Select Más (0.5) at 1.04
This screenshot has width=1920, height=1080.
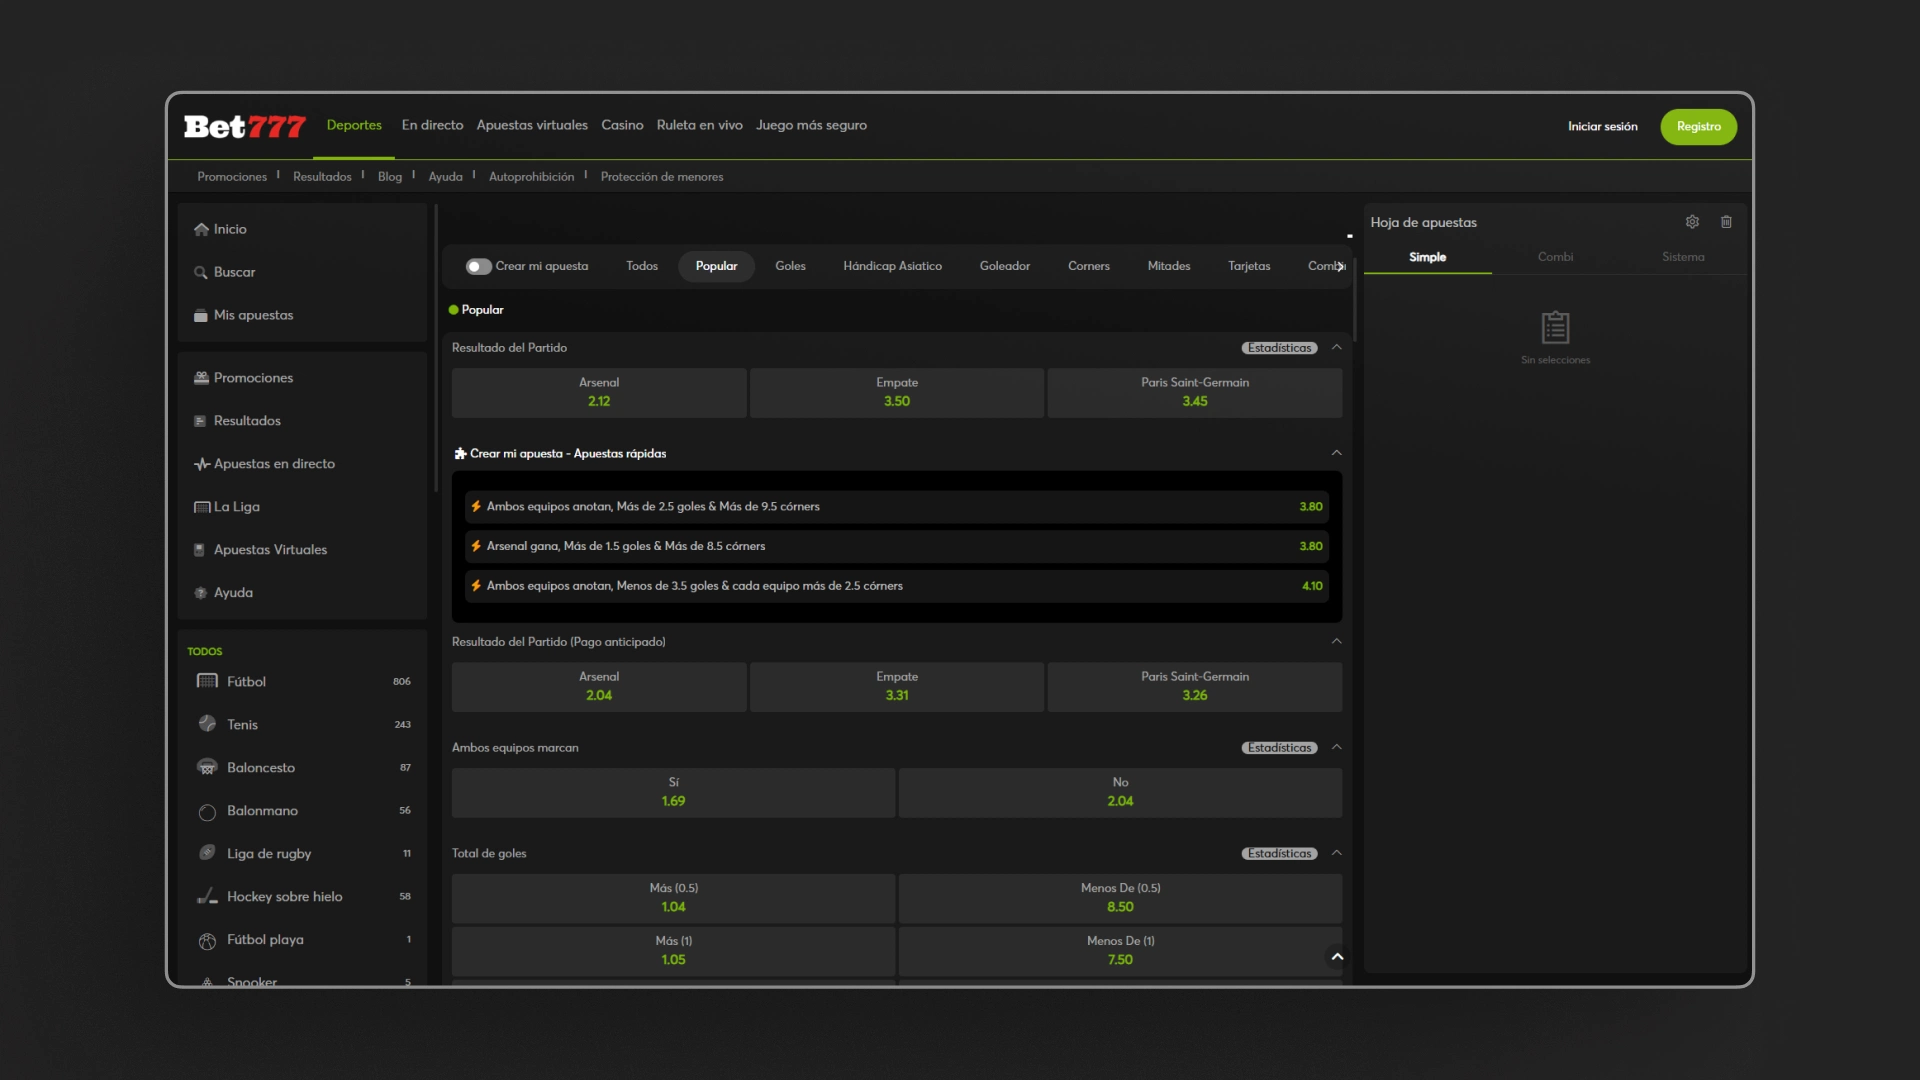tap(673, 898)
